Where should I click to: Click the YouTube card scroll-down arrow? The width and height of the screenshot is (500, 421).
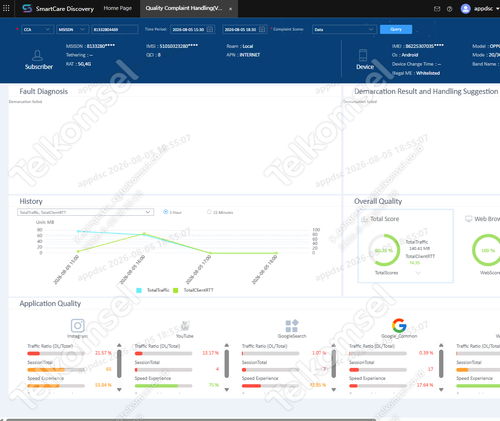(227, 389)
